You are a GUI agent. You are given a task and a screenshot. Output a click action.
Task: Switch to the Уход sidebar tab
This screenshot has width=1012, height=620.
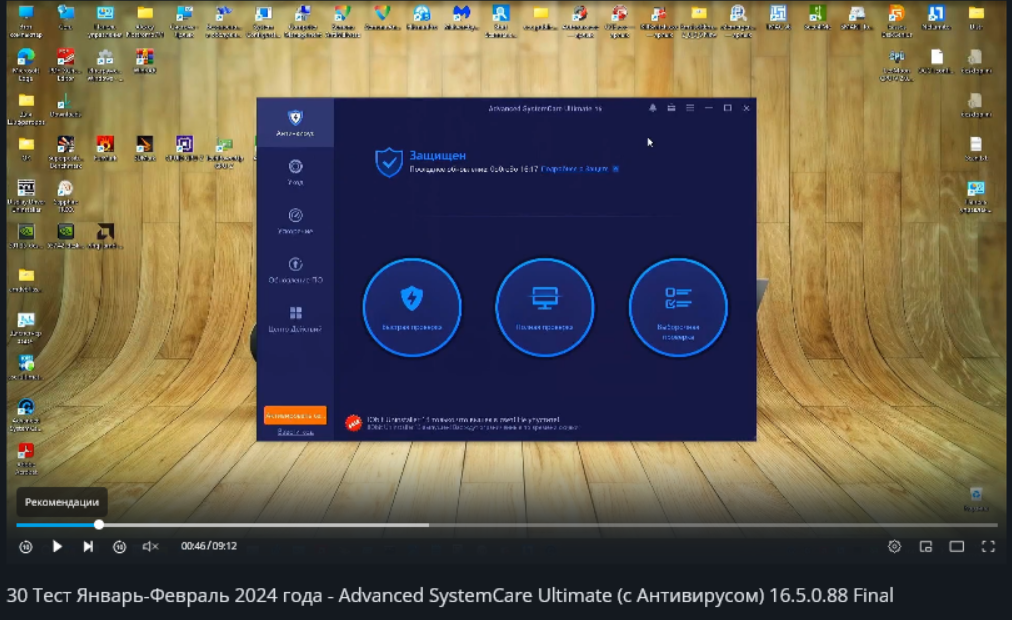[295, 172]
